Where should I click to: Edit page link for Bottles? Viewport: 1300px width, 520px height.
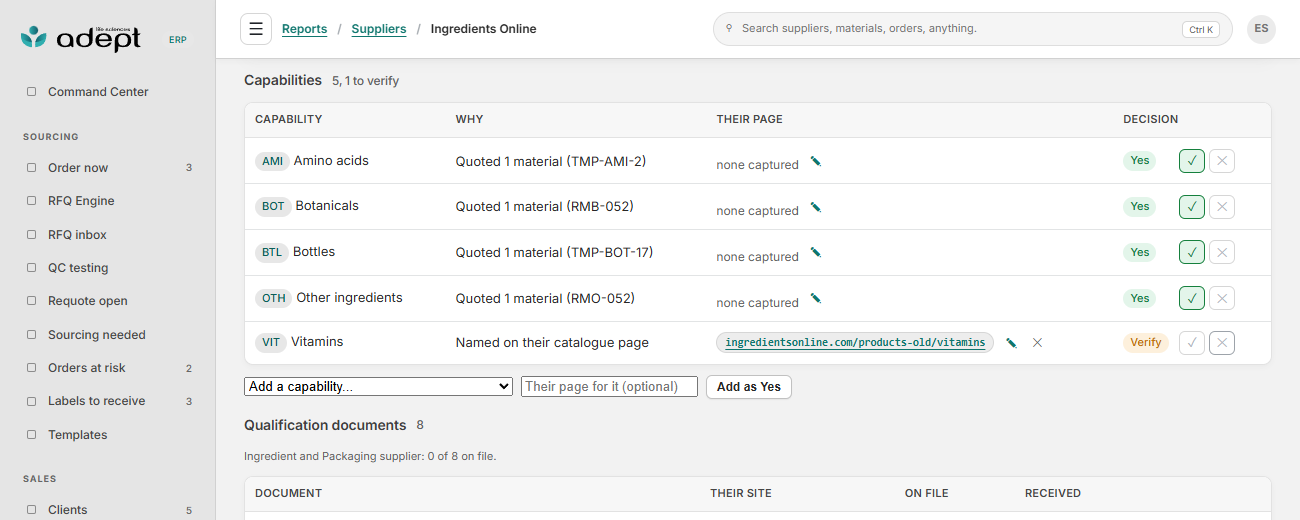tap(816, 253)
